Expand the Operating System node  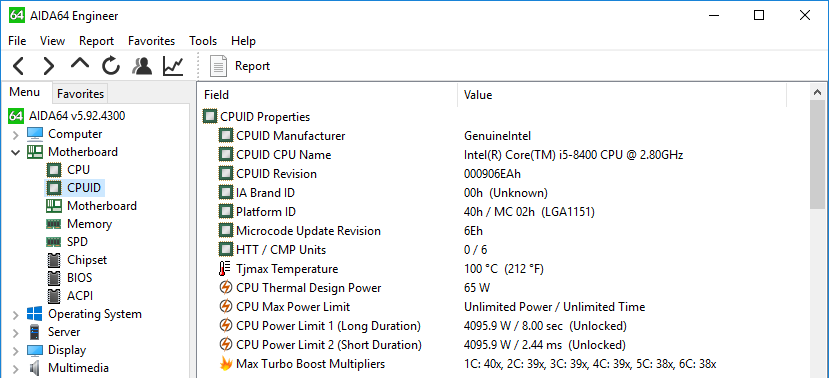(15, 315)
